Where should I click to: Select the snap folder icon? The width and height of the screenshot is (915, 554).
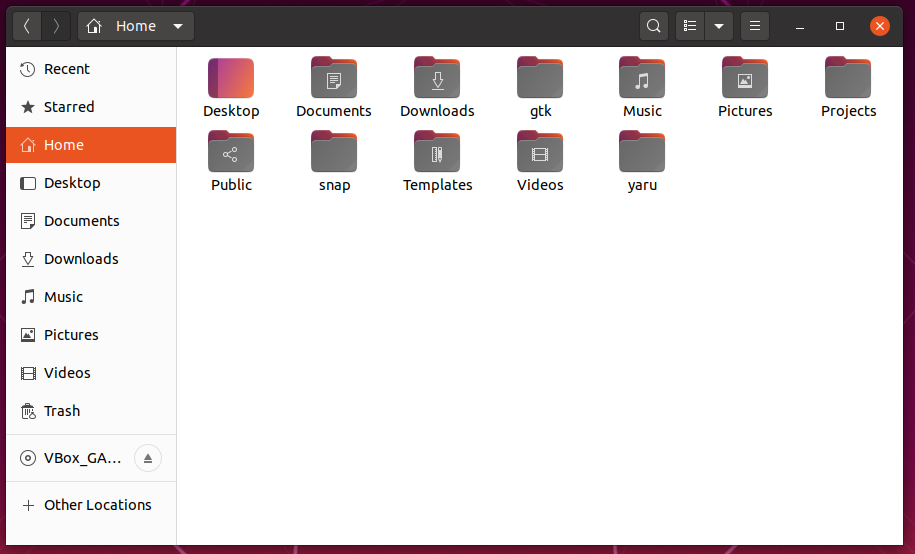(334, 152)
